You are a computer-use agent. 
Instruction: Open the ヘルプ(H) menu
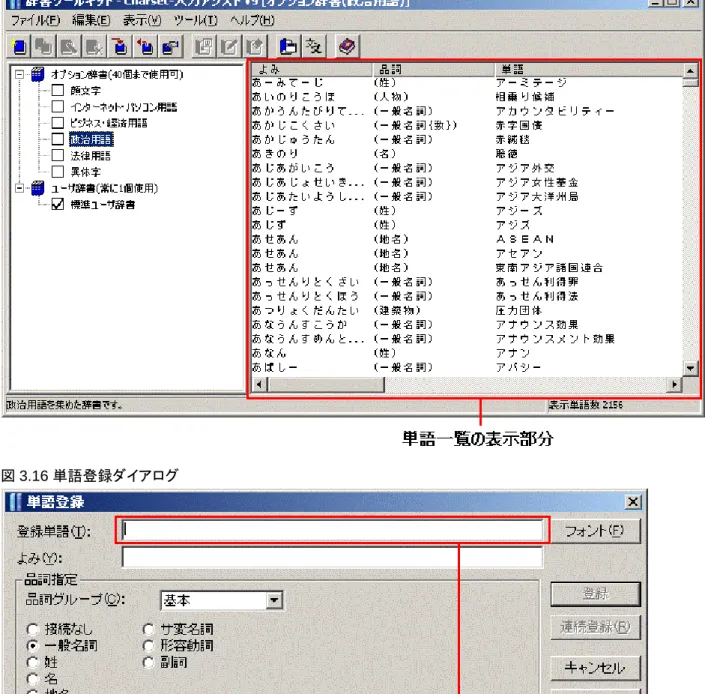[252, 20]
